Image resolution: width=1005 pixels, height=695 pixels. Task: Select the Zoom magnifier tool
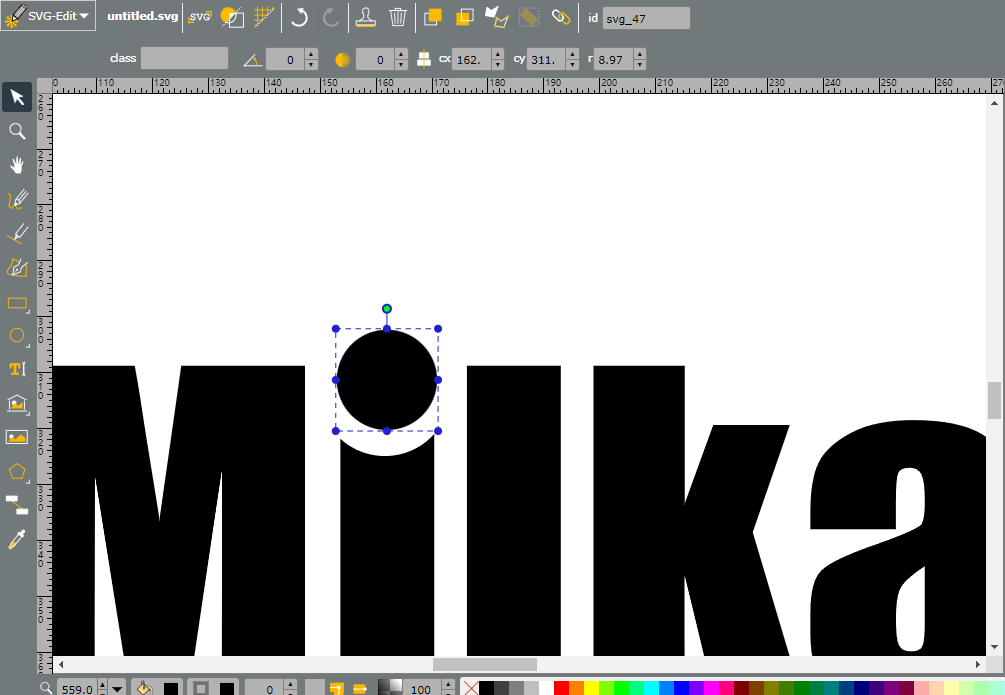click(17, 131)
